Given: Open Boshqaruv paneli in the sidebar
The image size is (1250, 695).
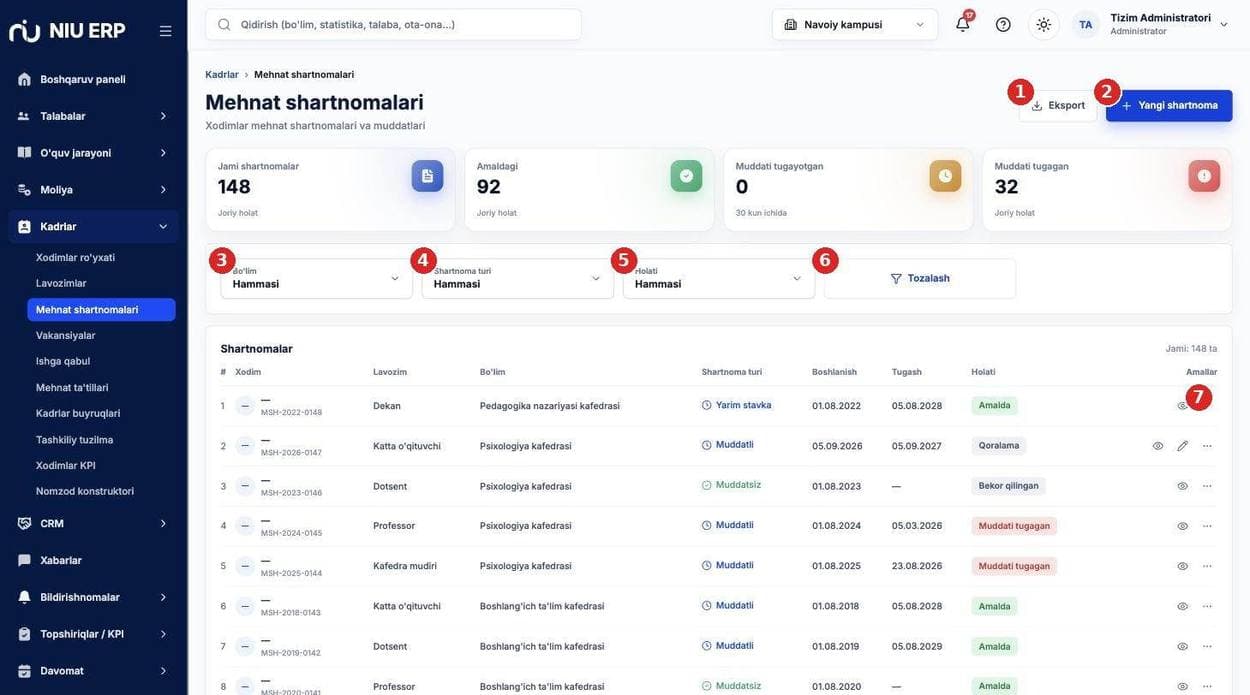Looking at the screenshot, I should [x=93, y=79].
